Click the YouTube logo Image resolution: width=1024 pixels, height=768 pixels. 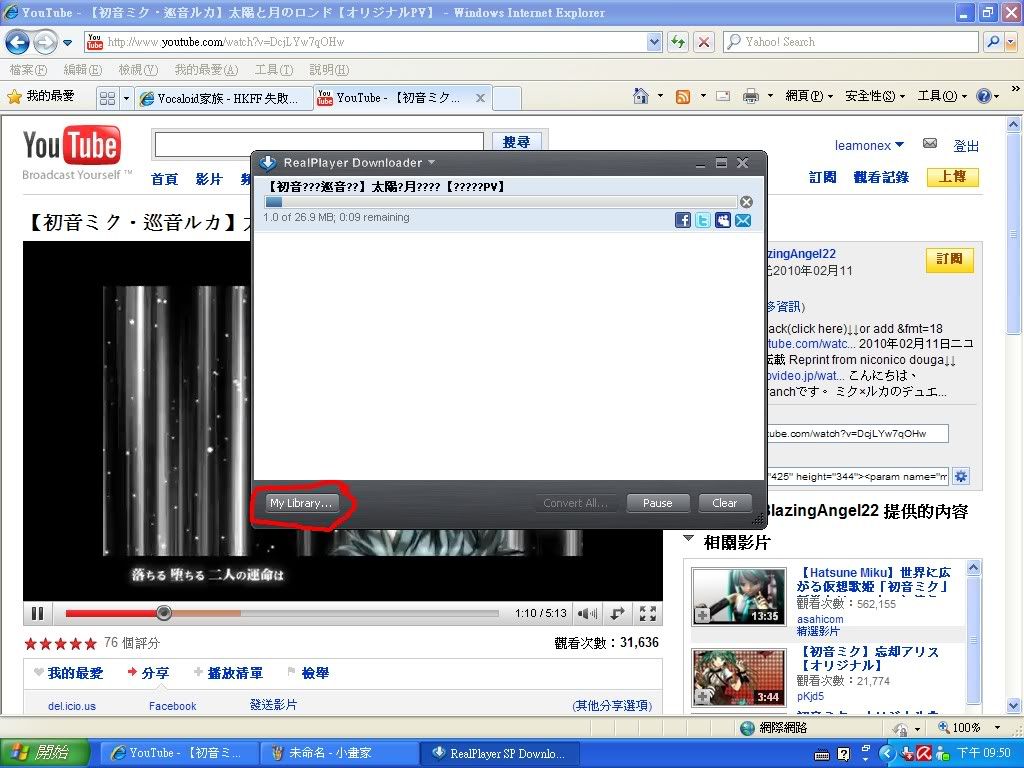(72, 145)
